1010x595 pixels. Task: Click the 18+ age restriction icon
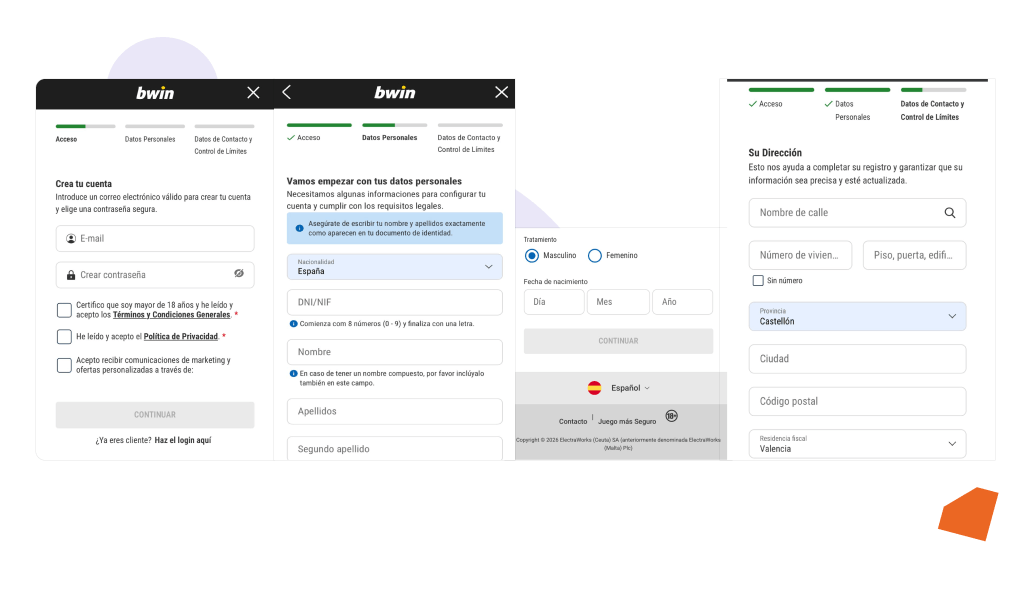(671, 416)
